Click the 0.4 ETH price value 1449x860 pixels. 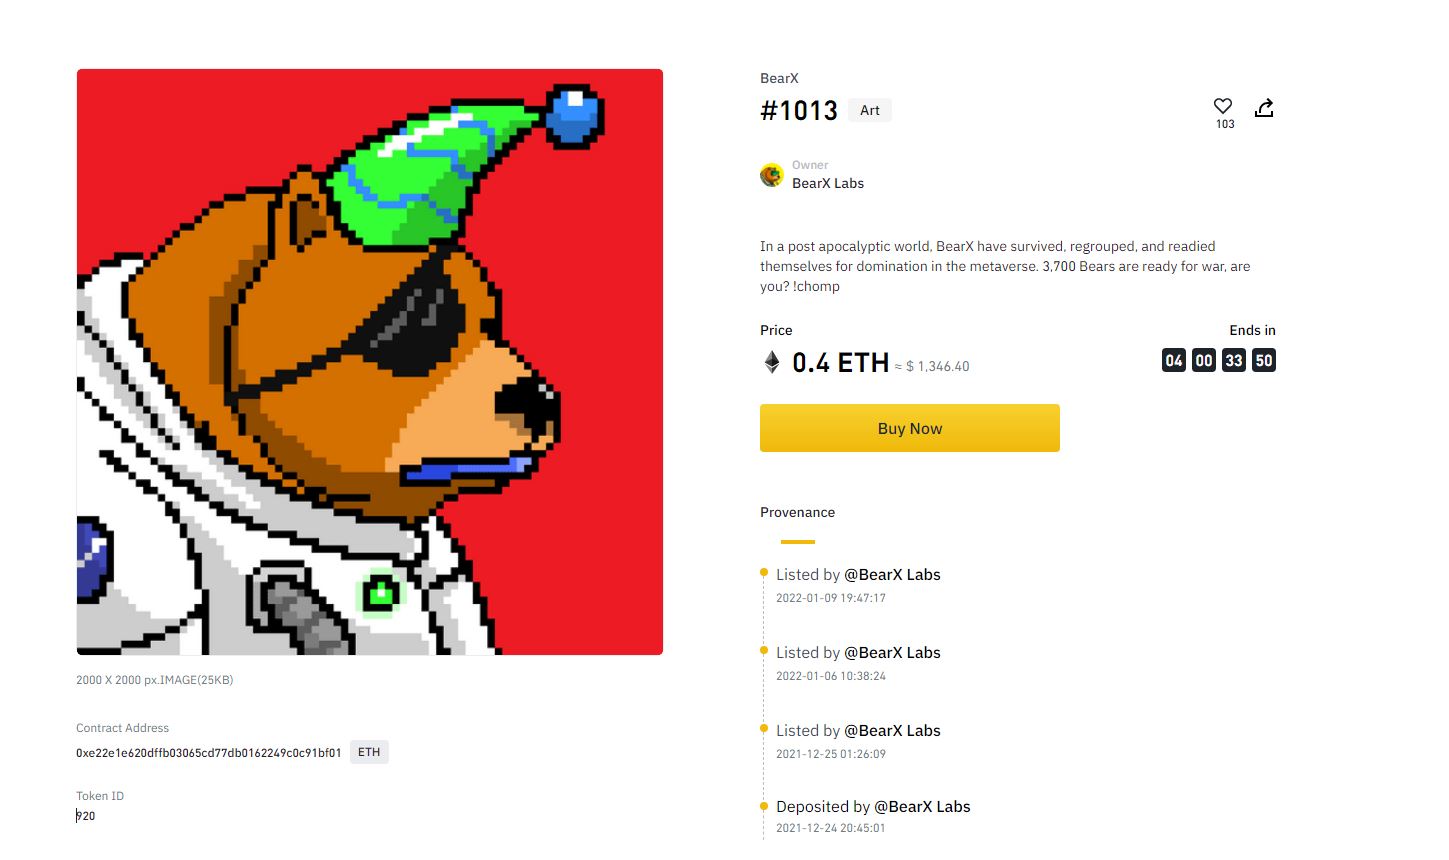(x=840, y=362)
